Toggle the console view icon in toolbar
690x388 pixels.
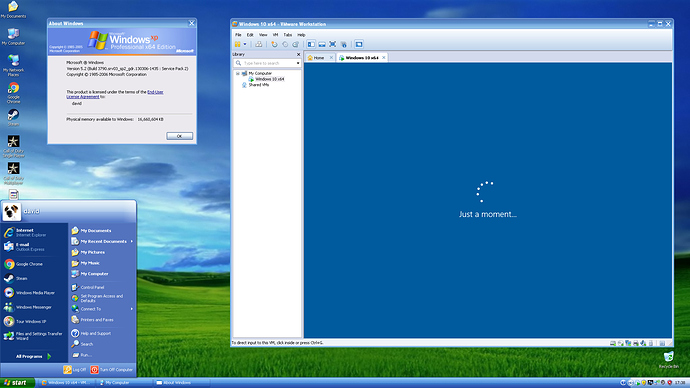359,44
